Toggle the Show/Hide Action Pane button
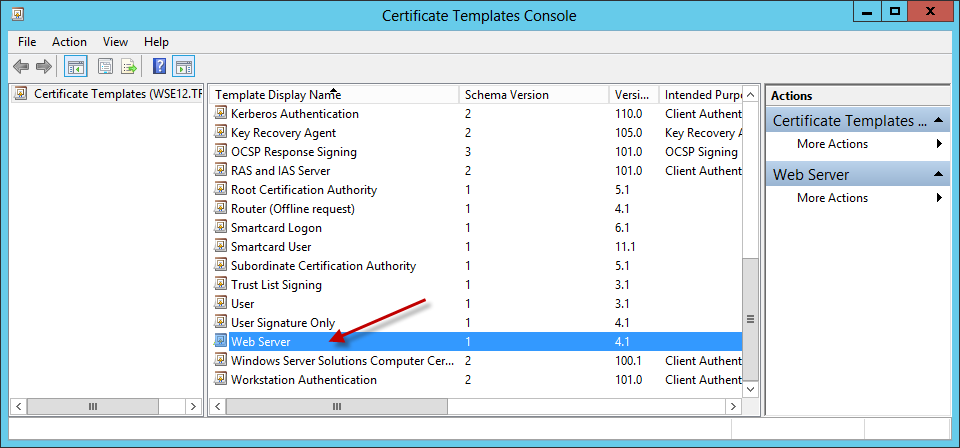The width and height of the screenshot is (960, 448). [183, 67]
